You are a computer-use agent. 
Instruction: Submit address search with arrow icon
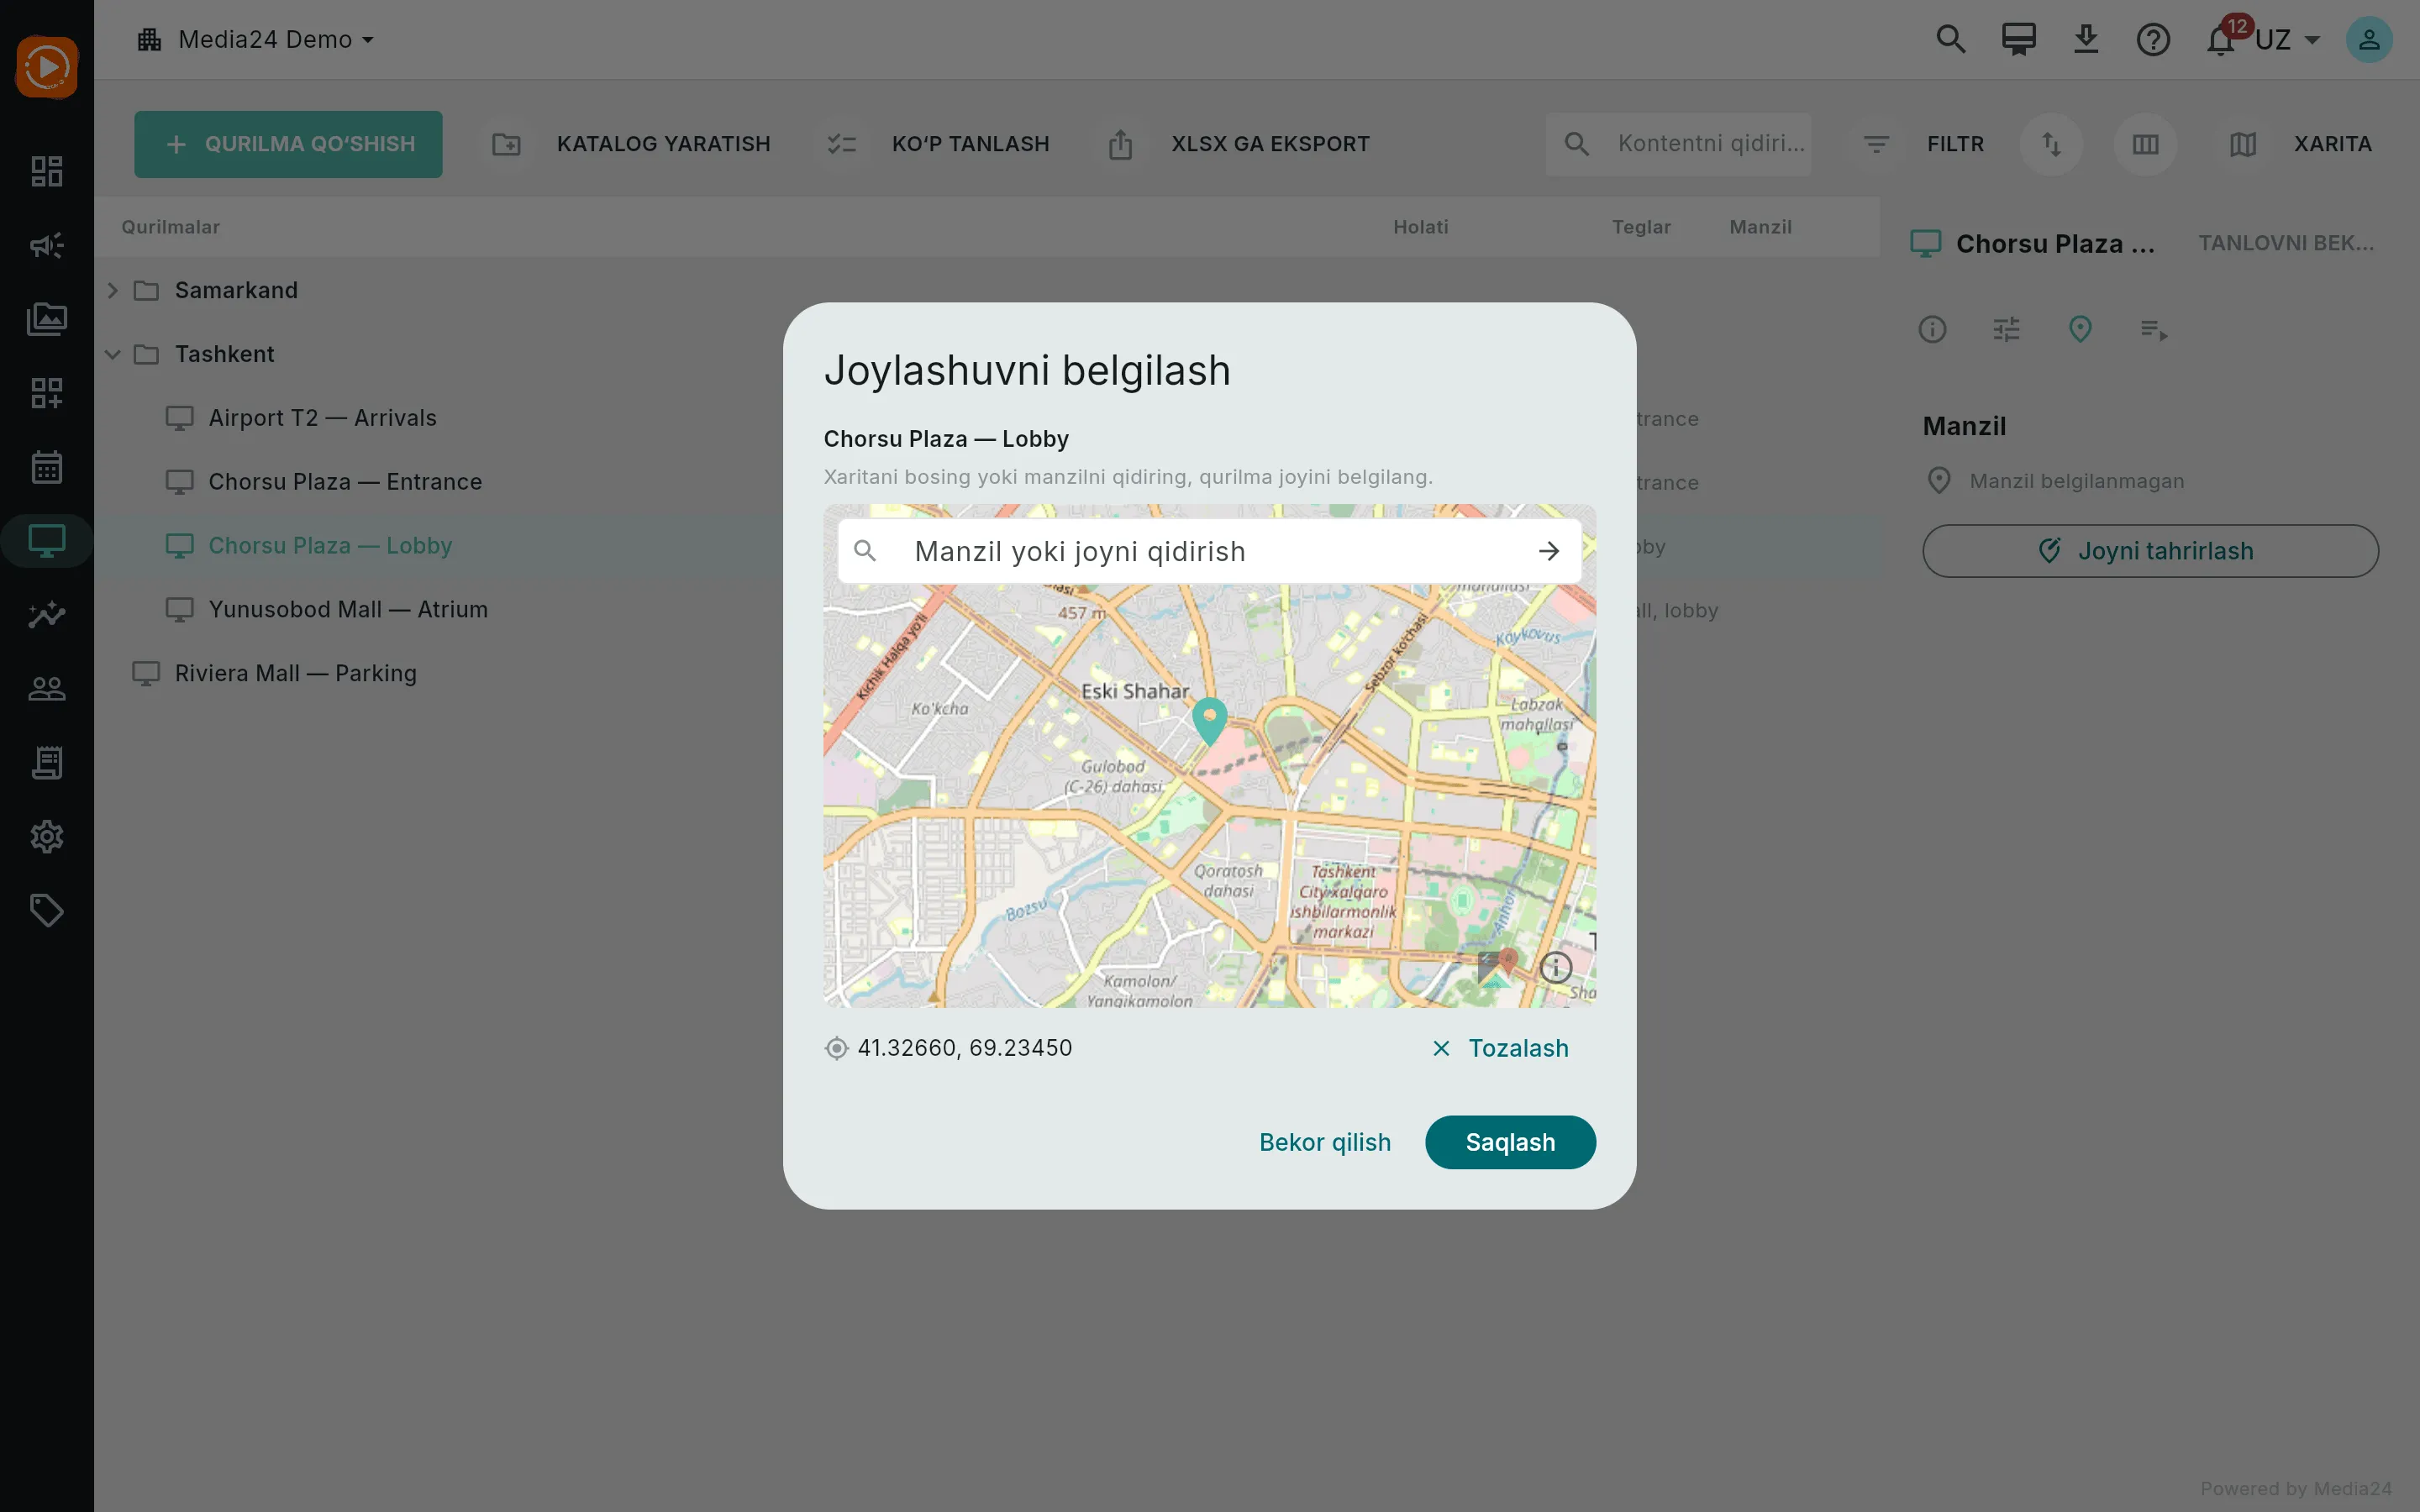[x=1548, y=551]
